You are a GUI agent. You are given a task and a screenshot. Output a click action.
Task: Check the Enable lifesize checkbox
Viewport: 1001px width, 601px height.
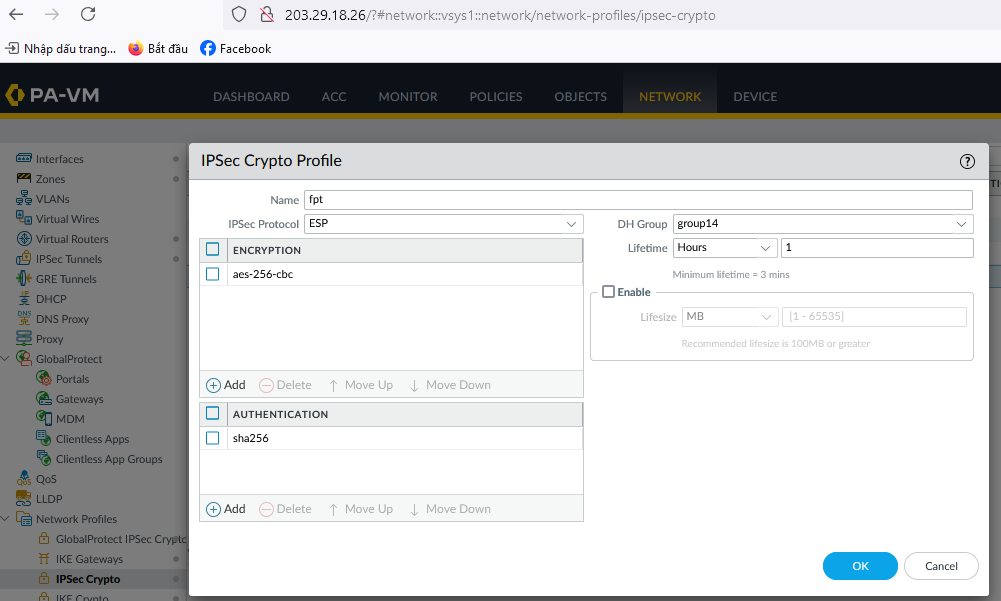coord(608,292)
